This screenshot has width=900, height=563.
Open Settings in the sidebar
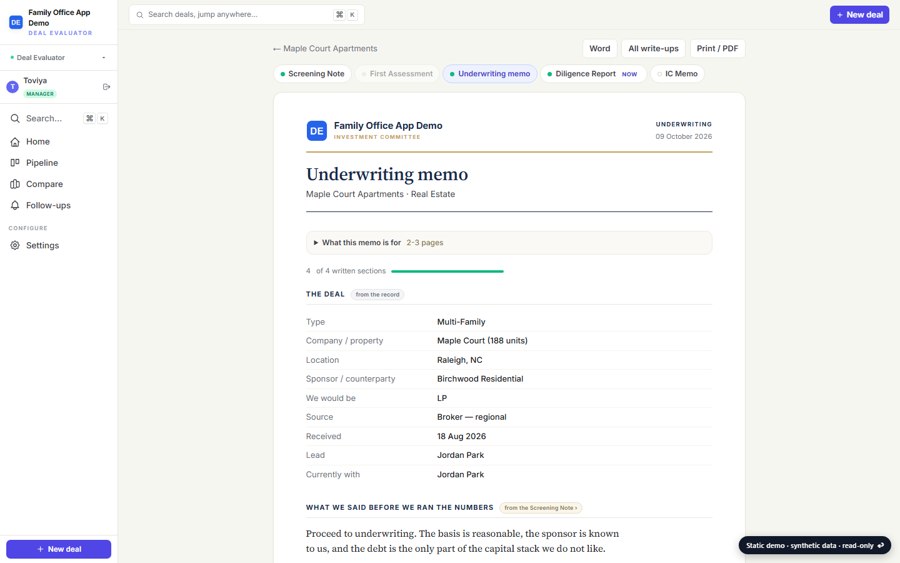point(59,246)
